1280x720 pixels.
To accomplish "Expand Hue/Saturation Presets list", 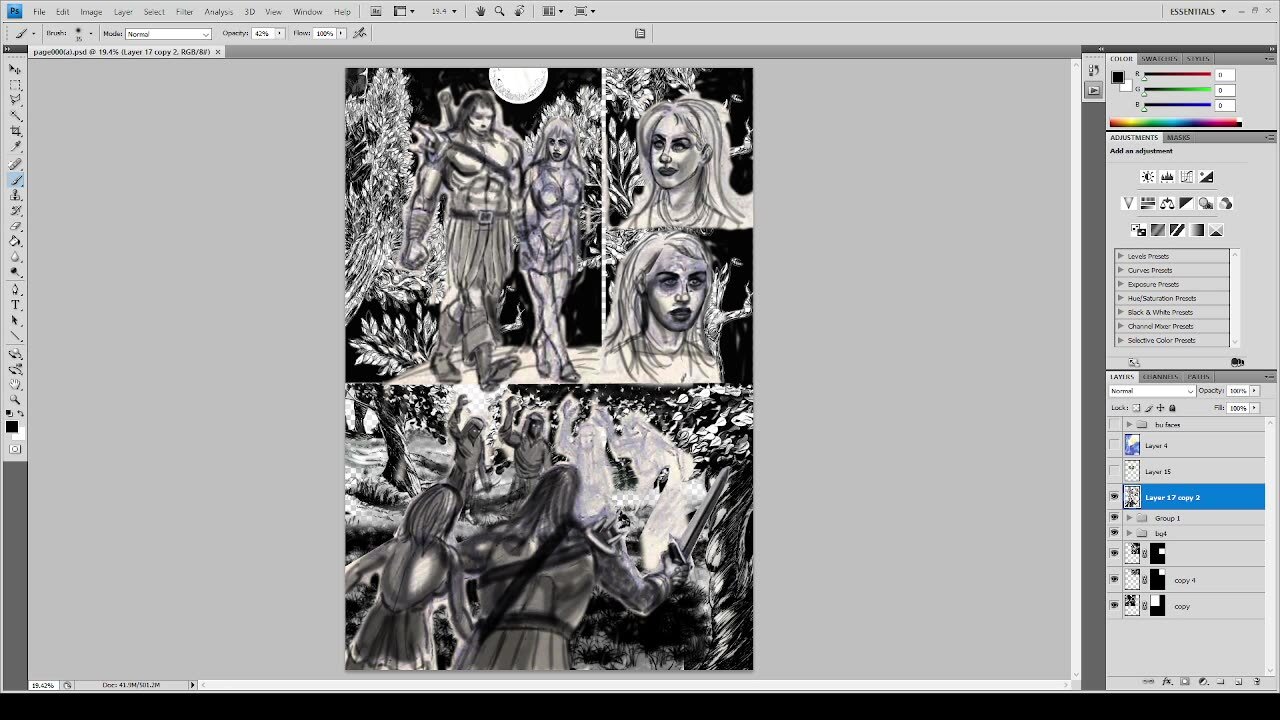I will coord(1120,298).
